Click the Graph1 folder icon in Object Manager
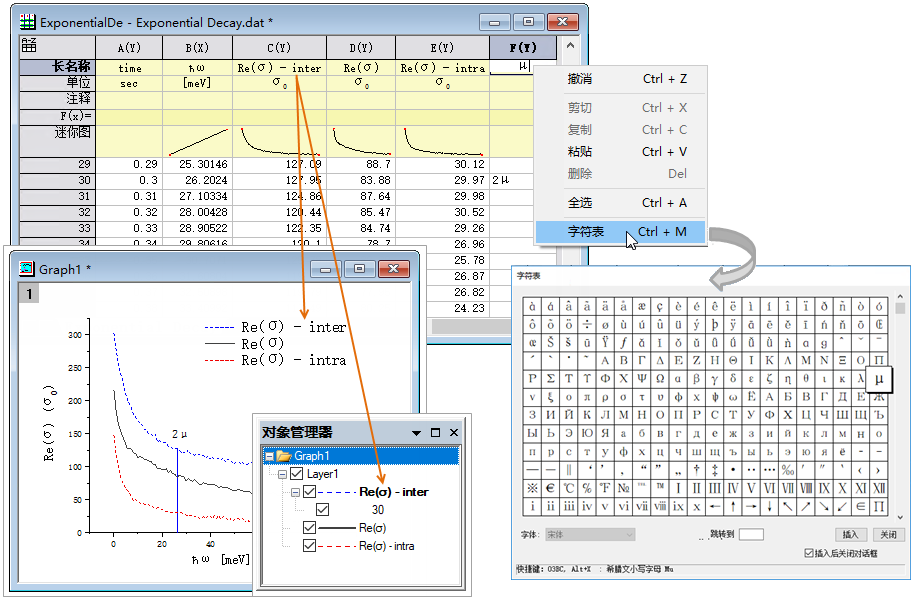The height and width of the screenshot is (602, 917). pos(284,456)
